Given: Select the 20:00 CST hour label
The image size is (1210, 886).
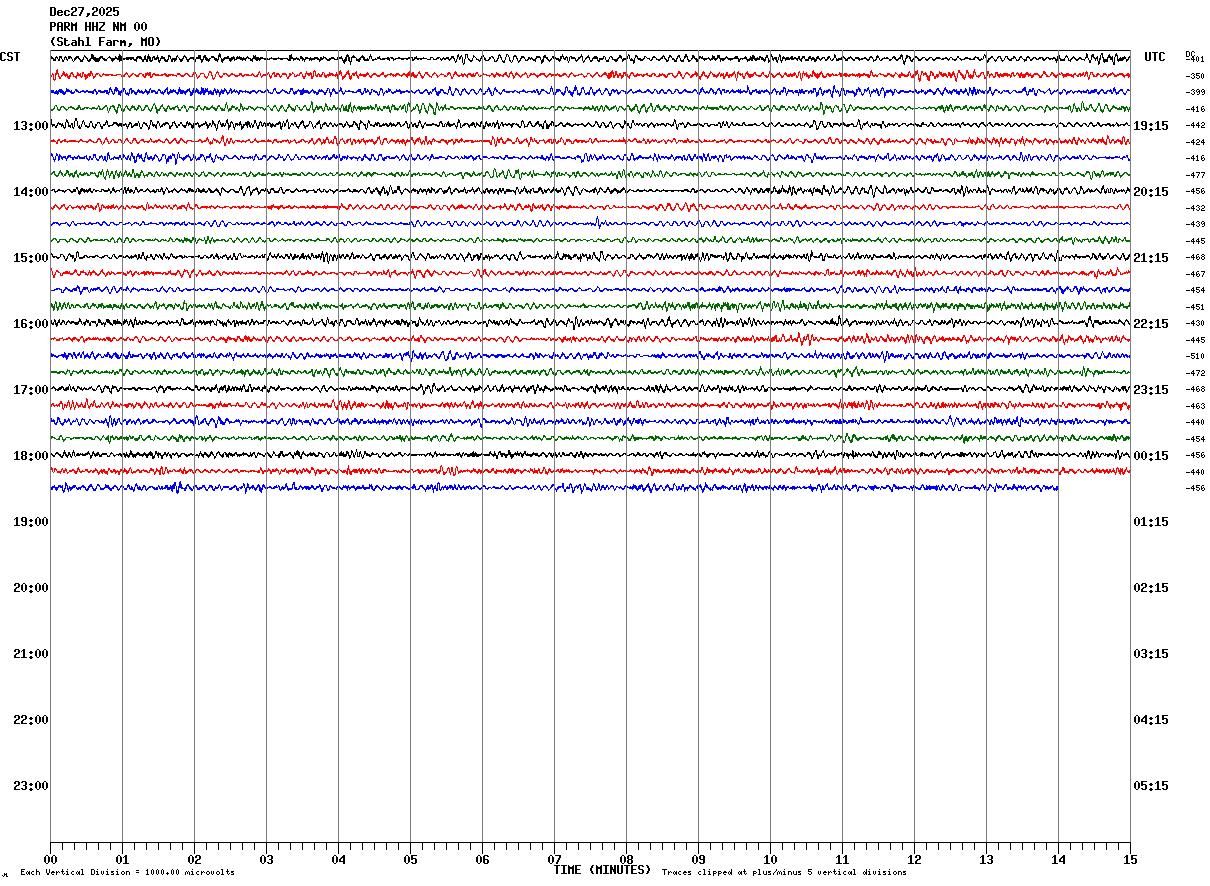Looking at the screenshot, I should tap(30, 587).
